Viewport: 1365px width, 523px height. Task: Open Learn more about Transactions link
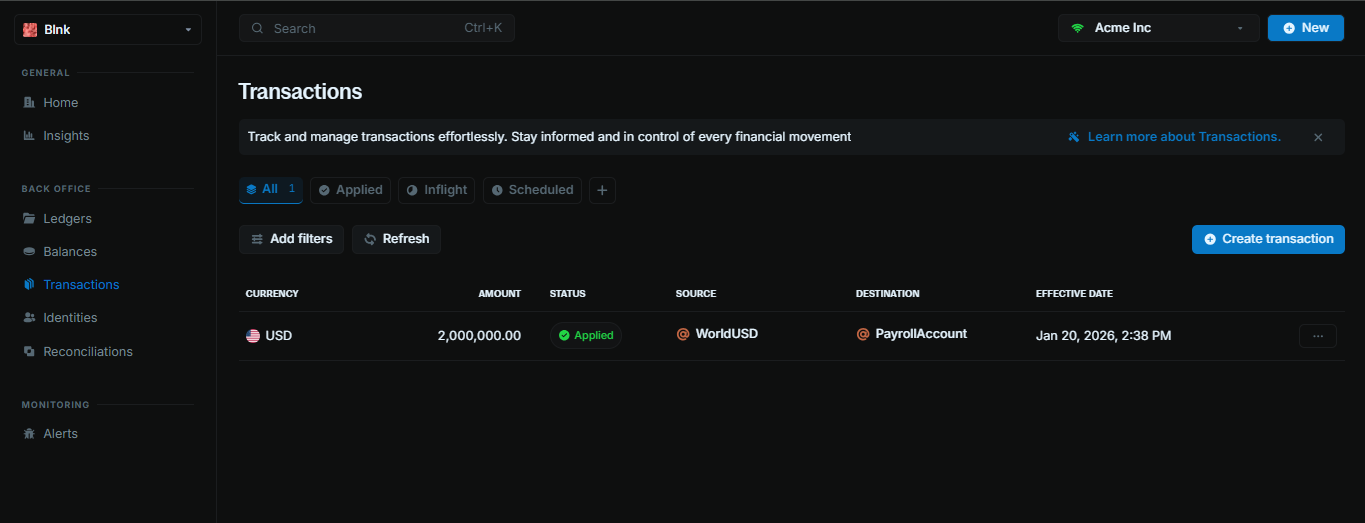click(1184, 137)
